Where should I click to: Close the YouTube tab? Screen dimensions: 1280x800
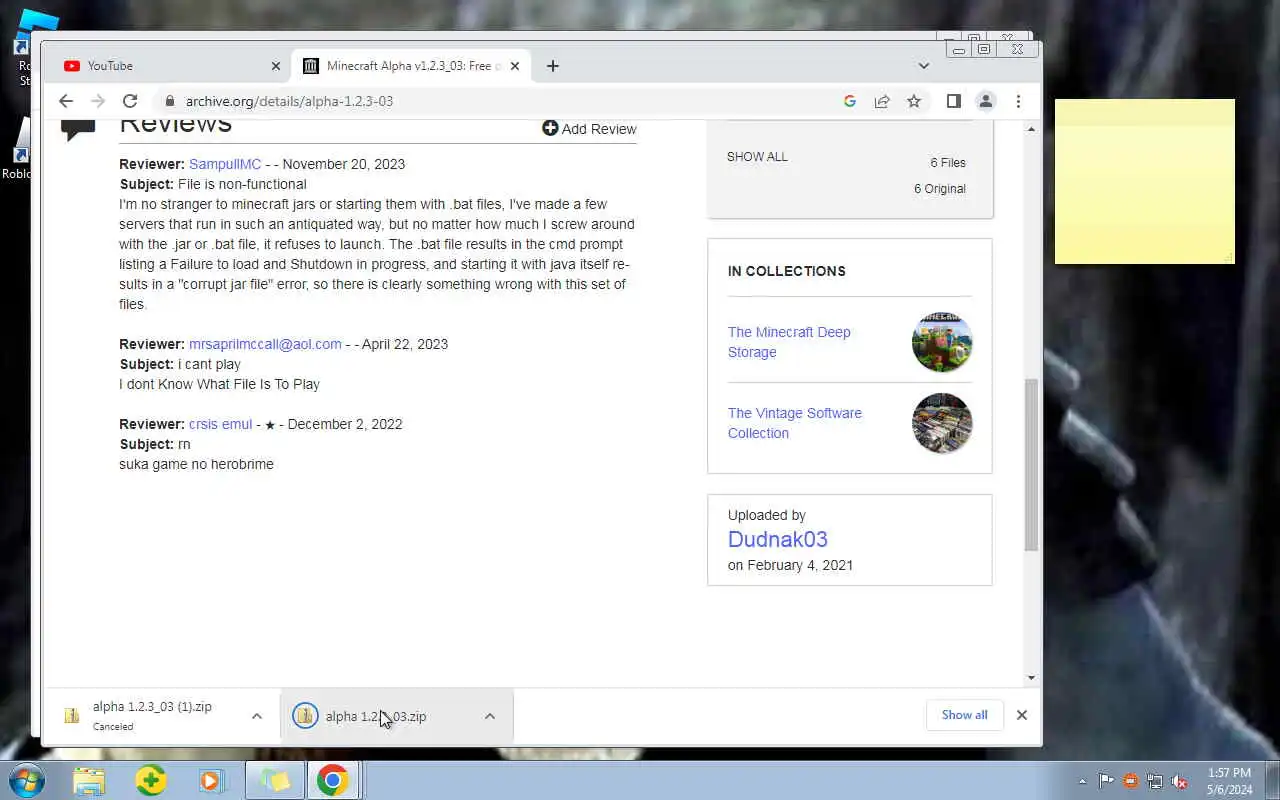tap(276, 66)
